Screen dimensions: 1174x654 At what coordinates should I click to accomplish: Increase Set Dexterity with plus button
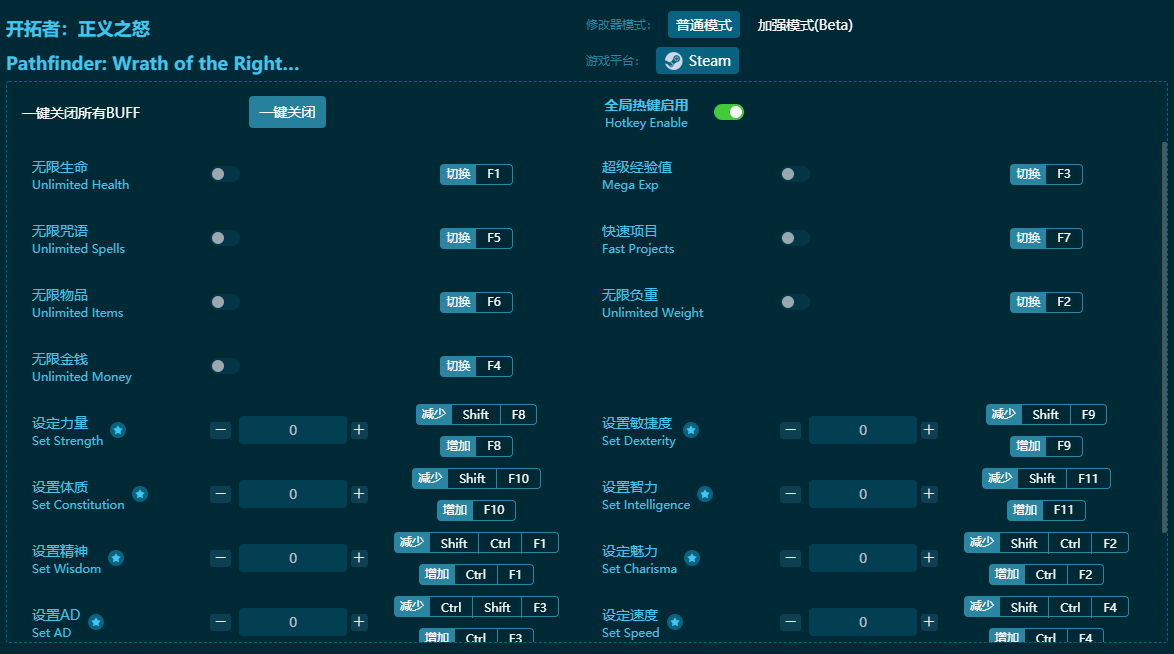[929, 430]
